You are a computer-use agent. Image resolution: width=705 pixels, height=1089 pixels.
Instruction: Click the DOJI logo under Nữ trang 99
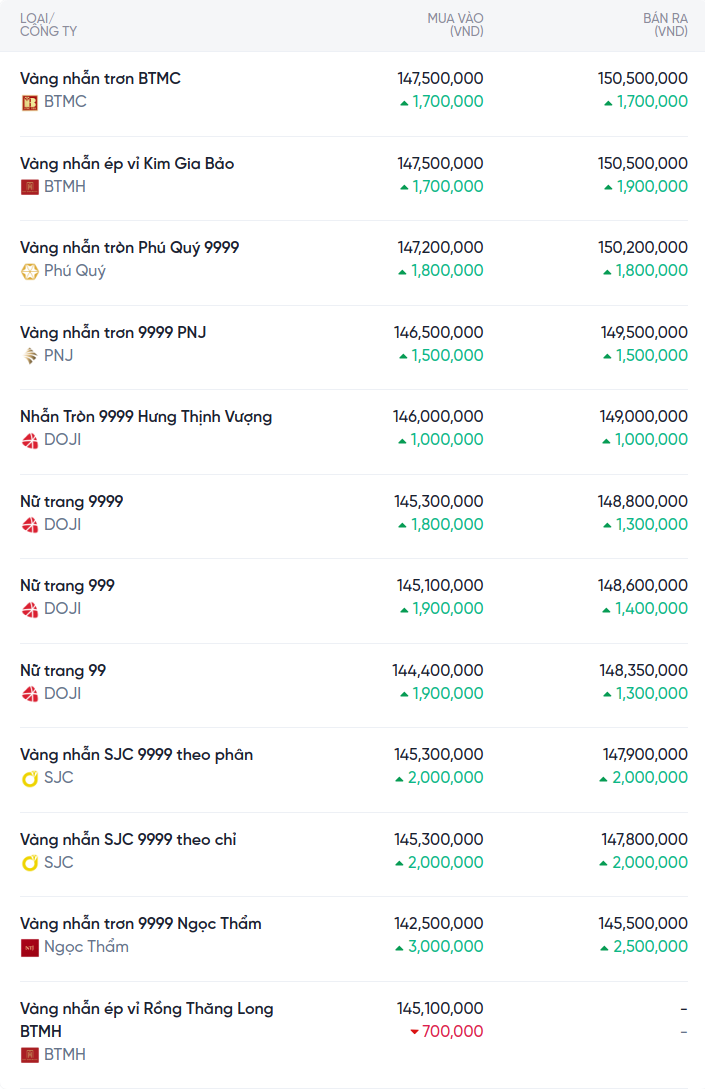[x=30, y=694]
